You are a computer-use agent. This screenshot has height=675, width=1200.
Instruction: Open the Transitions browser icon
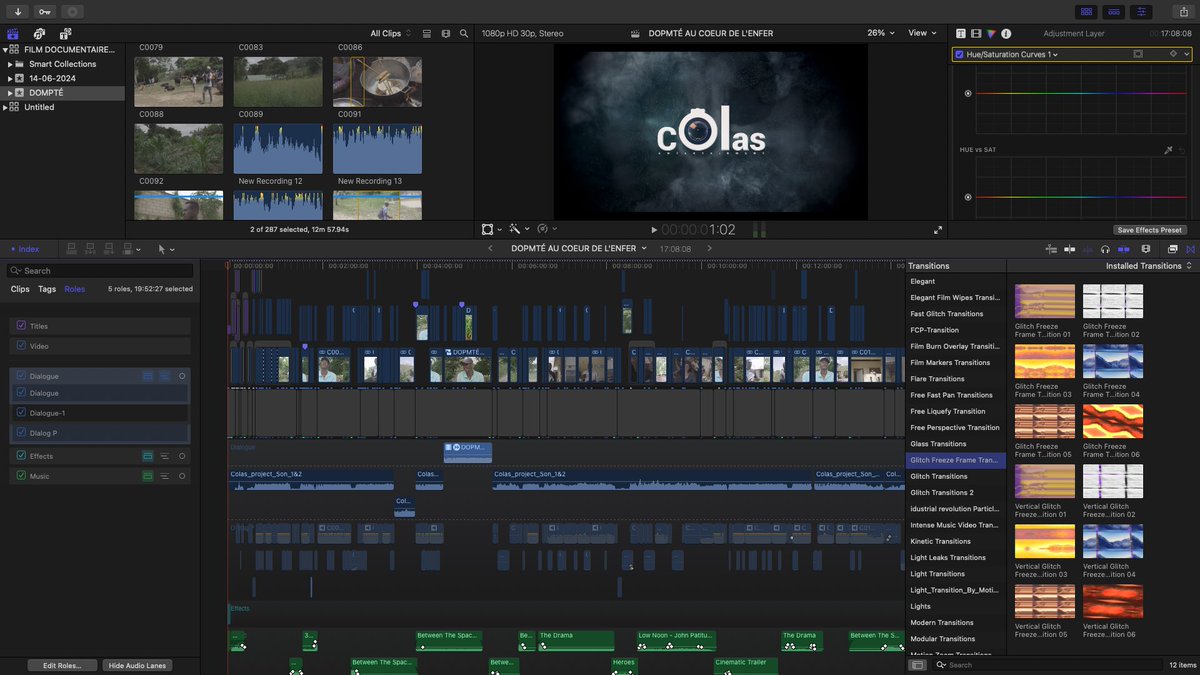pos(1189,249)
